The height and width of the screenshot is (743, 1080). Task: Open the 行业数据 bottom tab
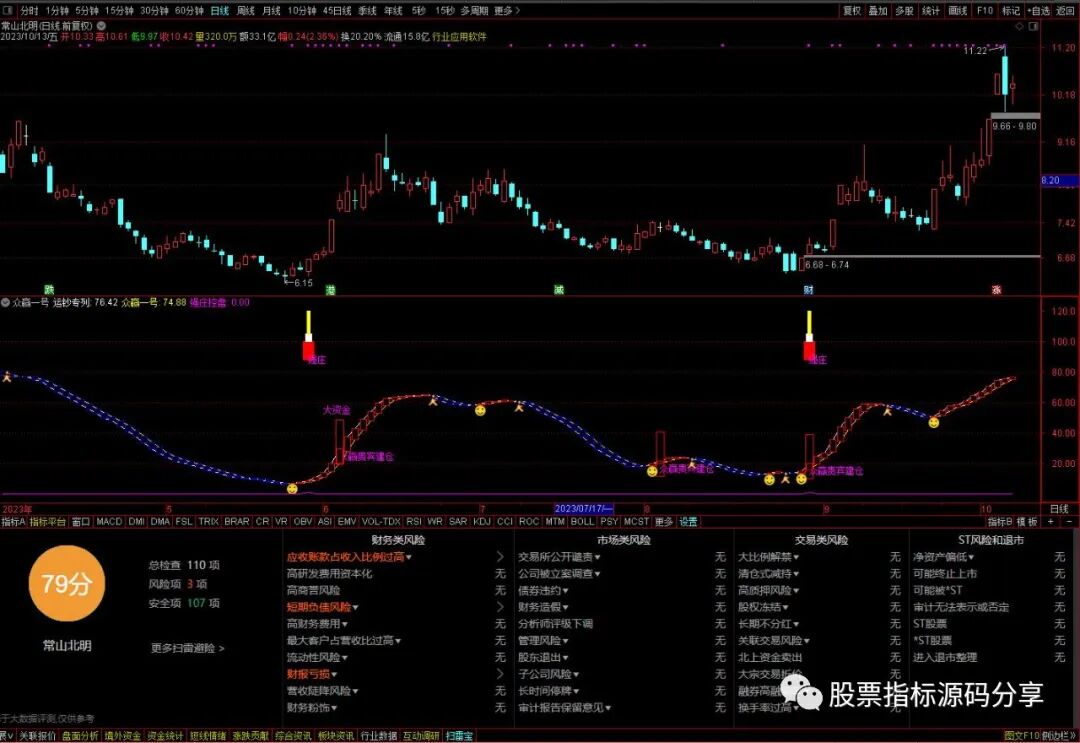click(379, 736)
